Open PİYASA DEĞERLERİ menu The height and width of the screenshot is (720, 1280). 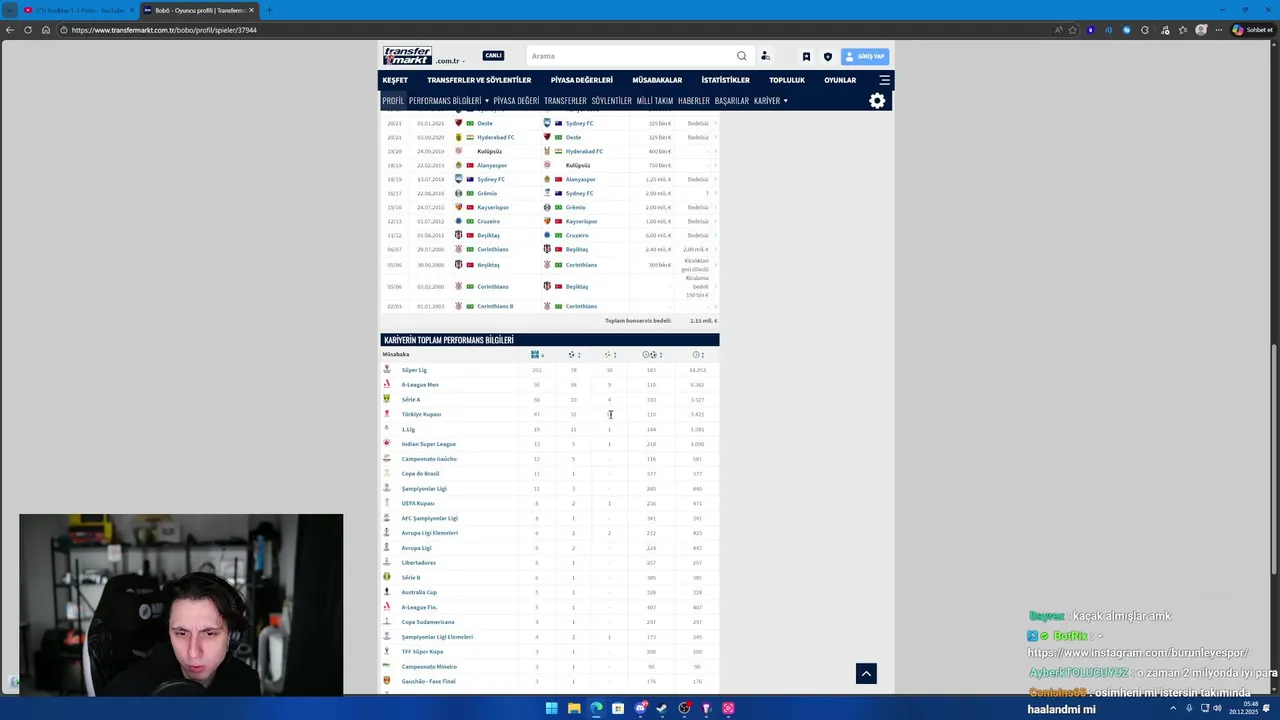coord(582,80)
